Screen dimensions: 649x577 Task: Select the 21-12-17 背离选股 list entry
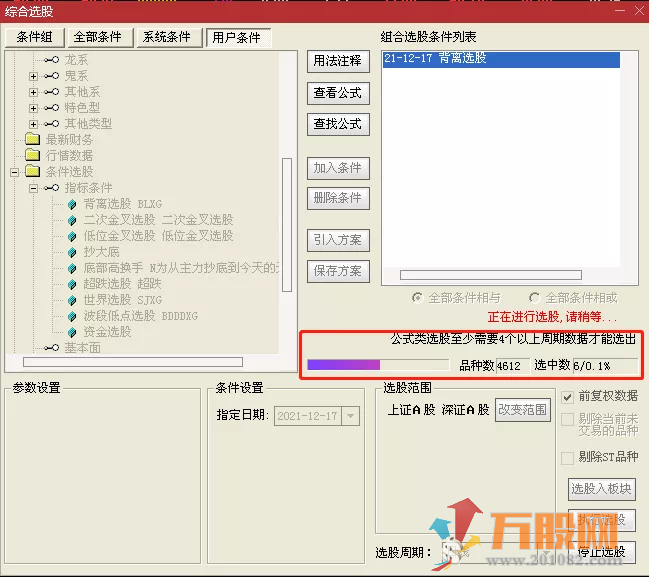(501, 59)
